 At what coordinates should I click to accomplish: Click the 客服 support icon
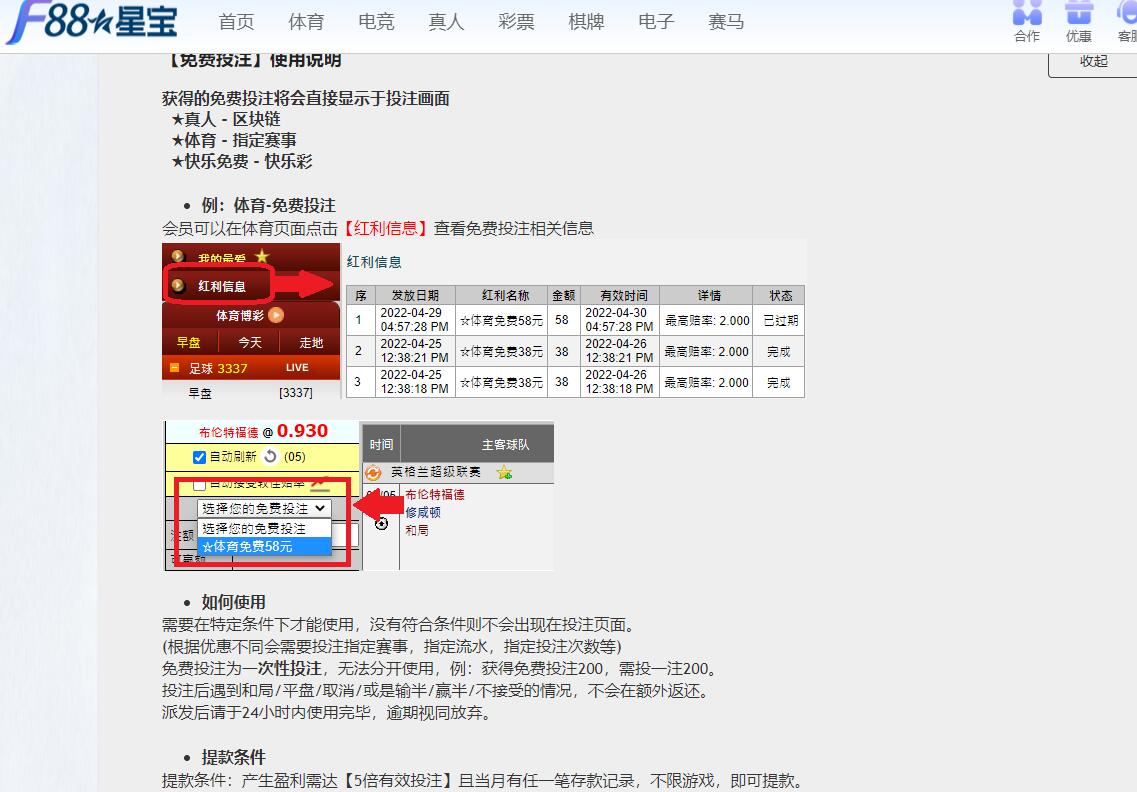click(x=1127, y=22)
